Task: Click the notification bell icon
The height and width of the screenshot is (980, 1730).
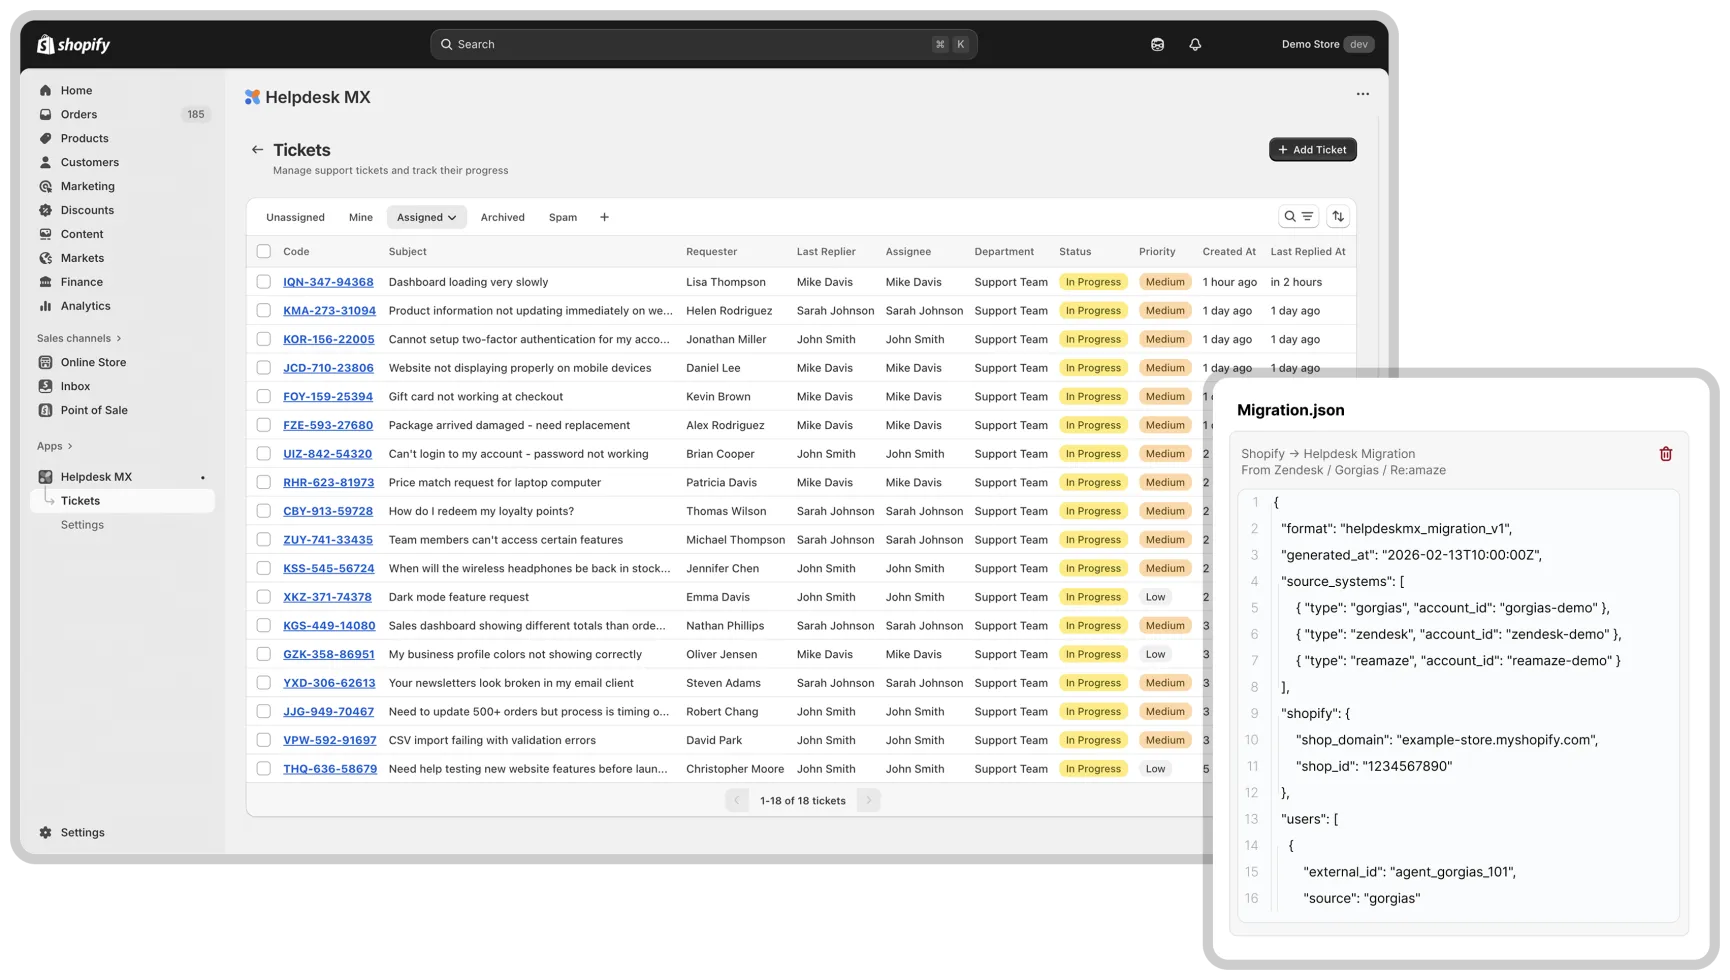Action: pos(1195,44)
